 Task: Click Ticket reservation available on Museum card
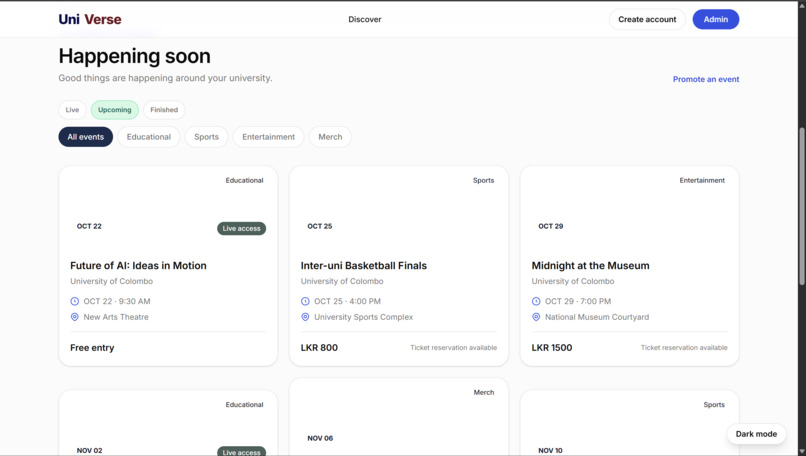[x=684, y=348]
